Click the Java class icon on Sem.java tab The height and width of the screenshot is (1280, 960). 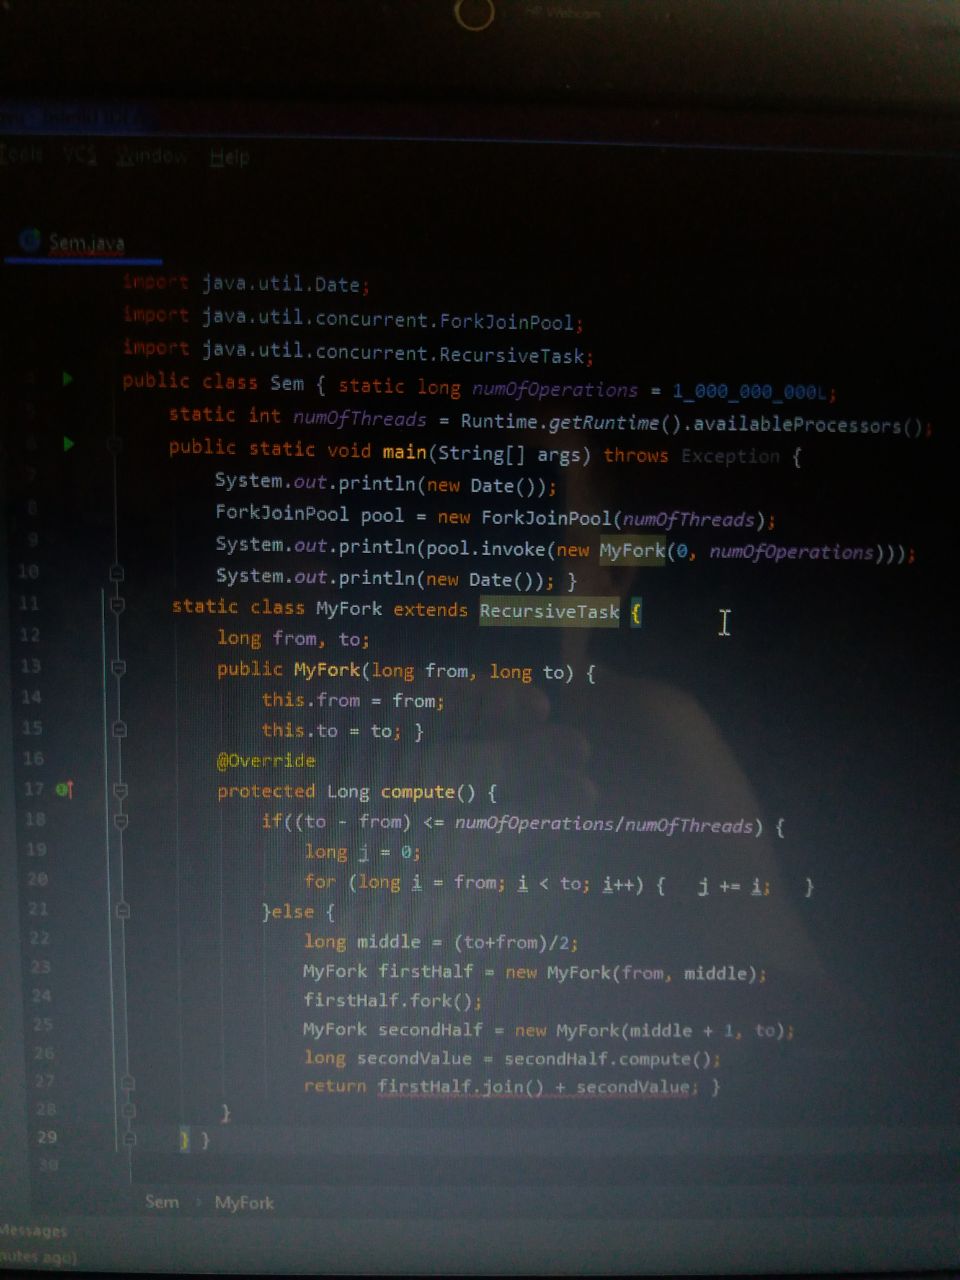coord(31,240)
